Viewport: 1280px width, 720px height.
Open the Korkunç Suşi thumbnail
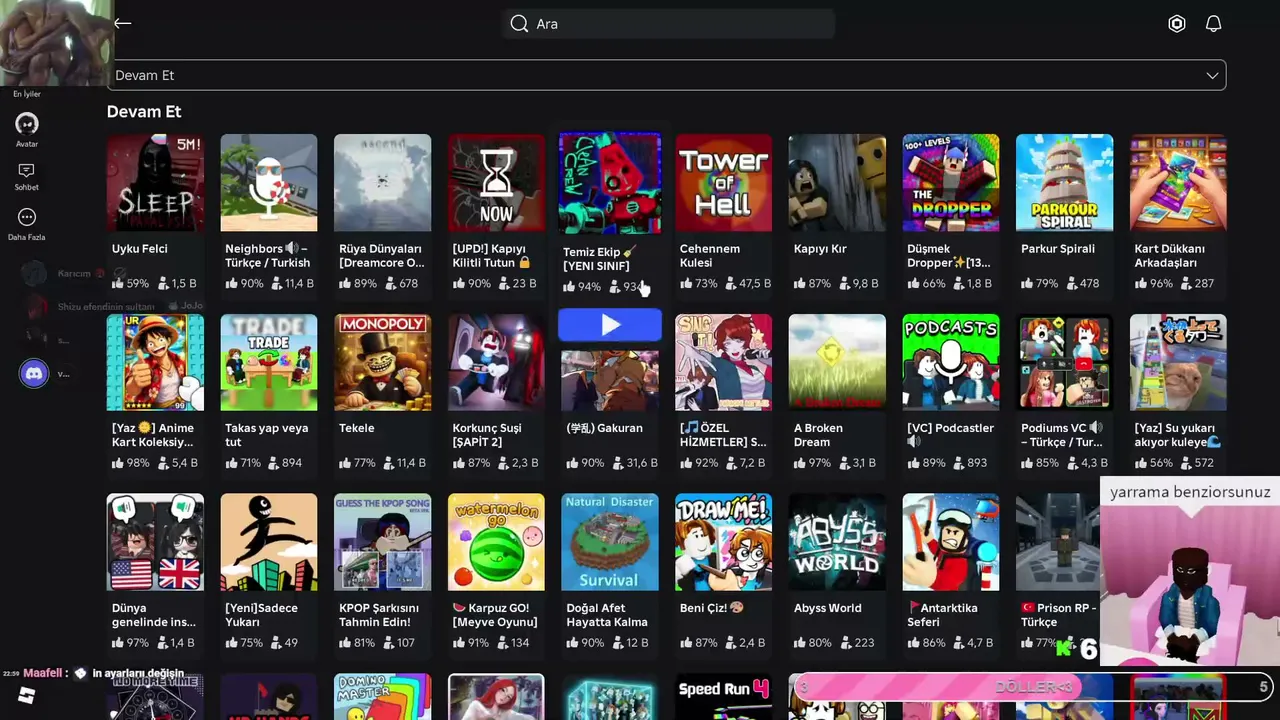pos(496,363)
